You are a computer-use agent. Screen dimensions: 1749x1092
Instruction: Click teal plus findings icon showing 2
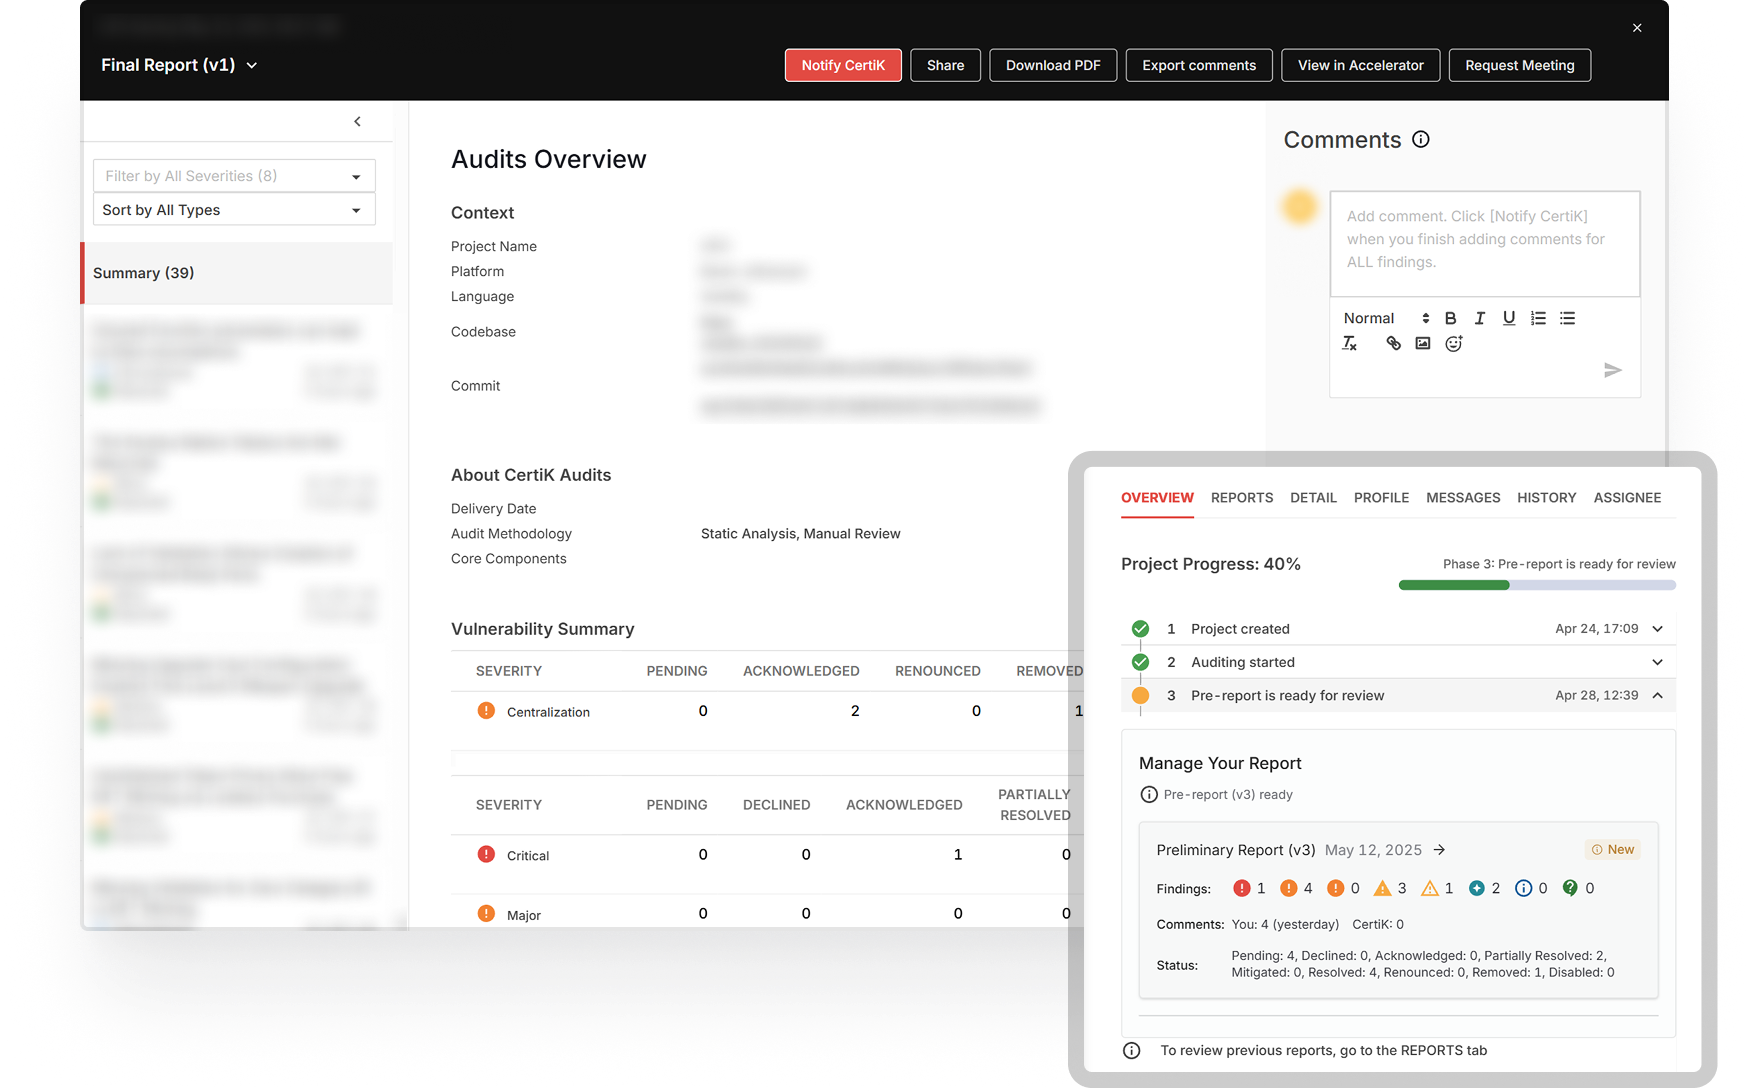pyautogui.click(x=1476, y=888)
